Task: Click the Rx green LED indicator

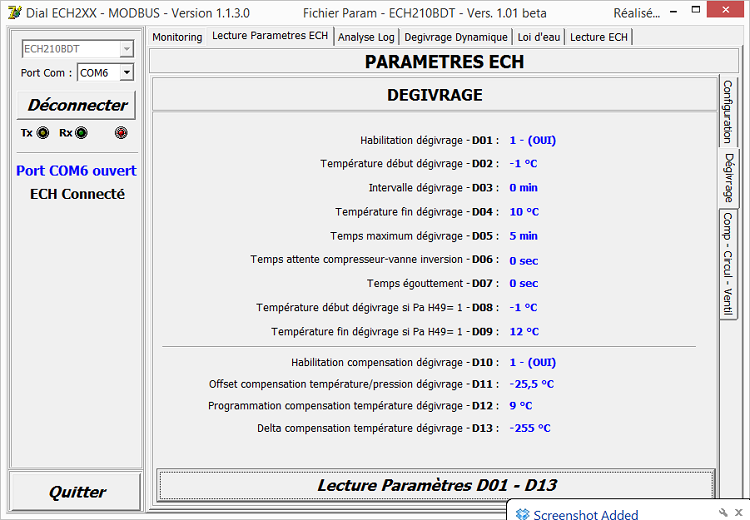Action: point(81,133)
